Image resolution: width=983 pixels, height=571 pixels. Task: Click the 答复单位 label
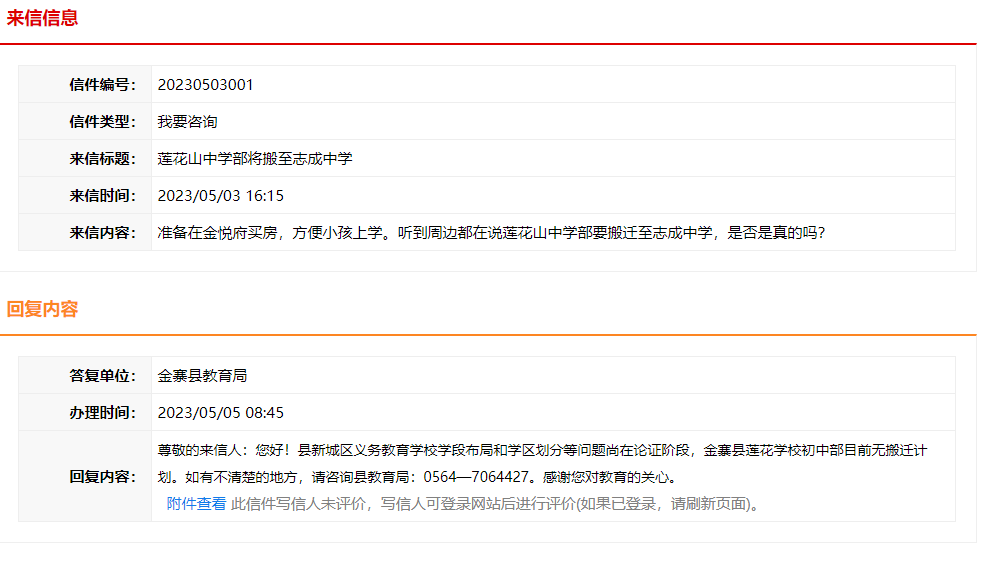(103, 375)
